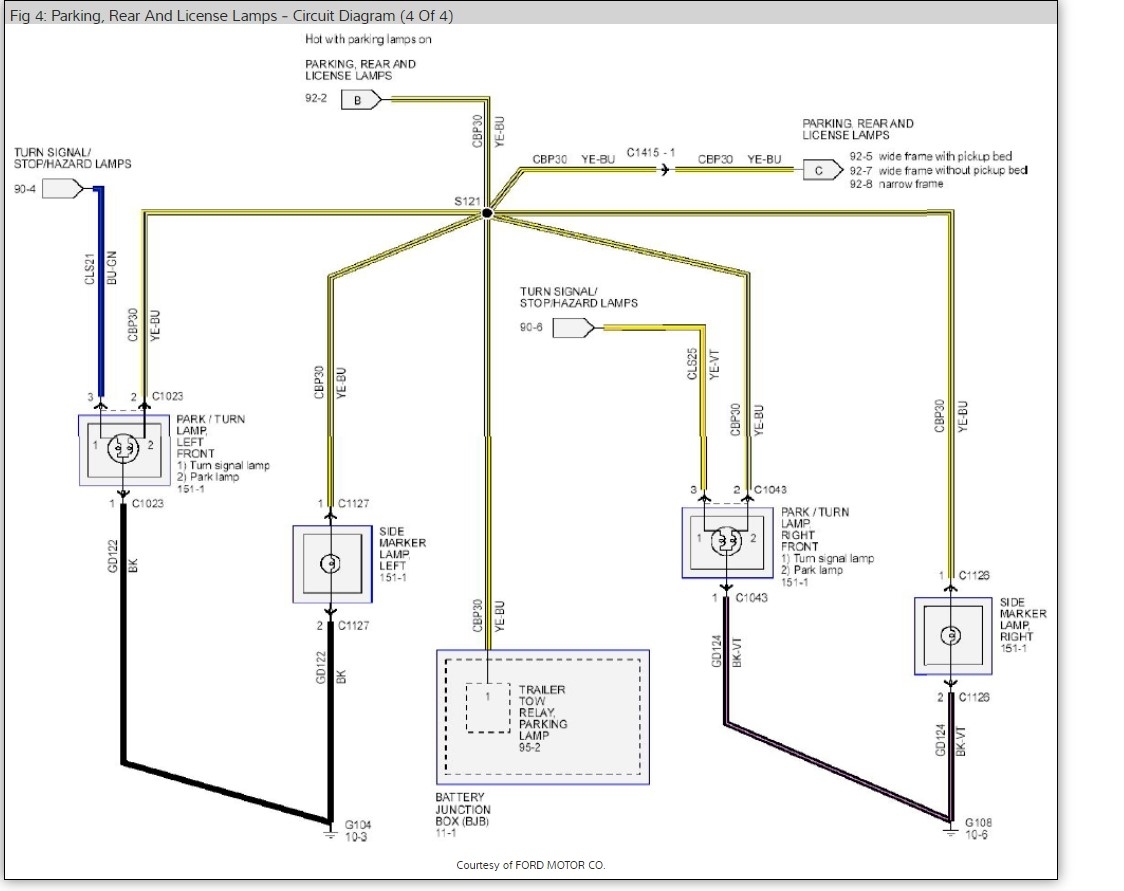This screenshot has width=1124, height=891.
Task: Click the right side marker lamp symbol
Action: tap(951, 635)
